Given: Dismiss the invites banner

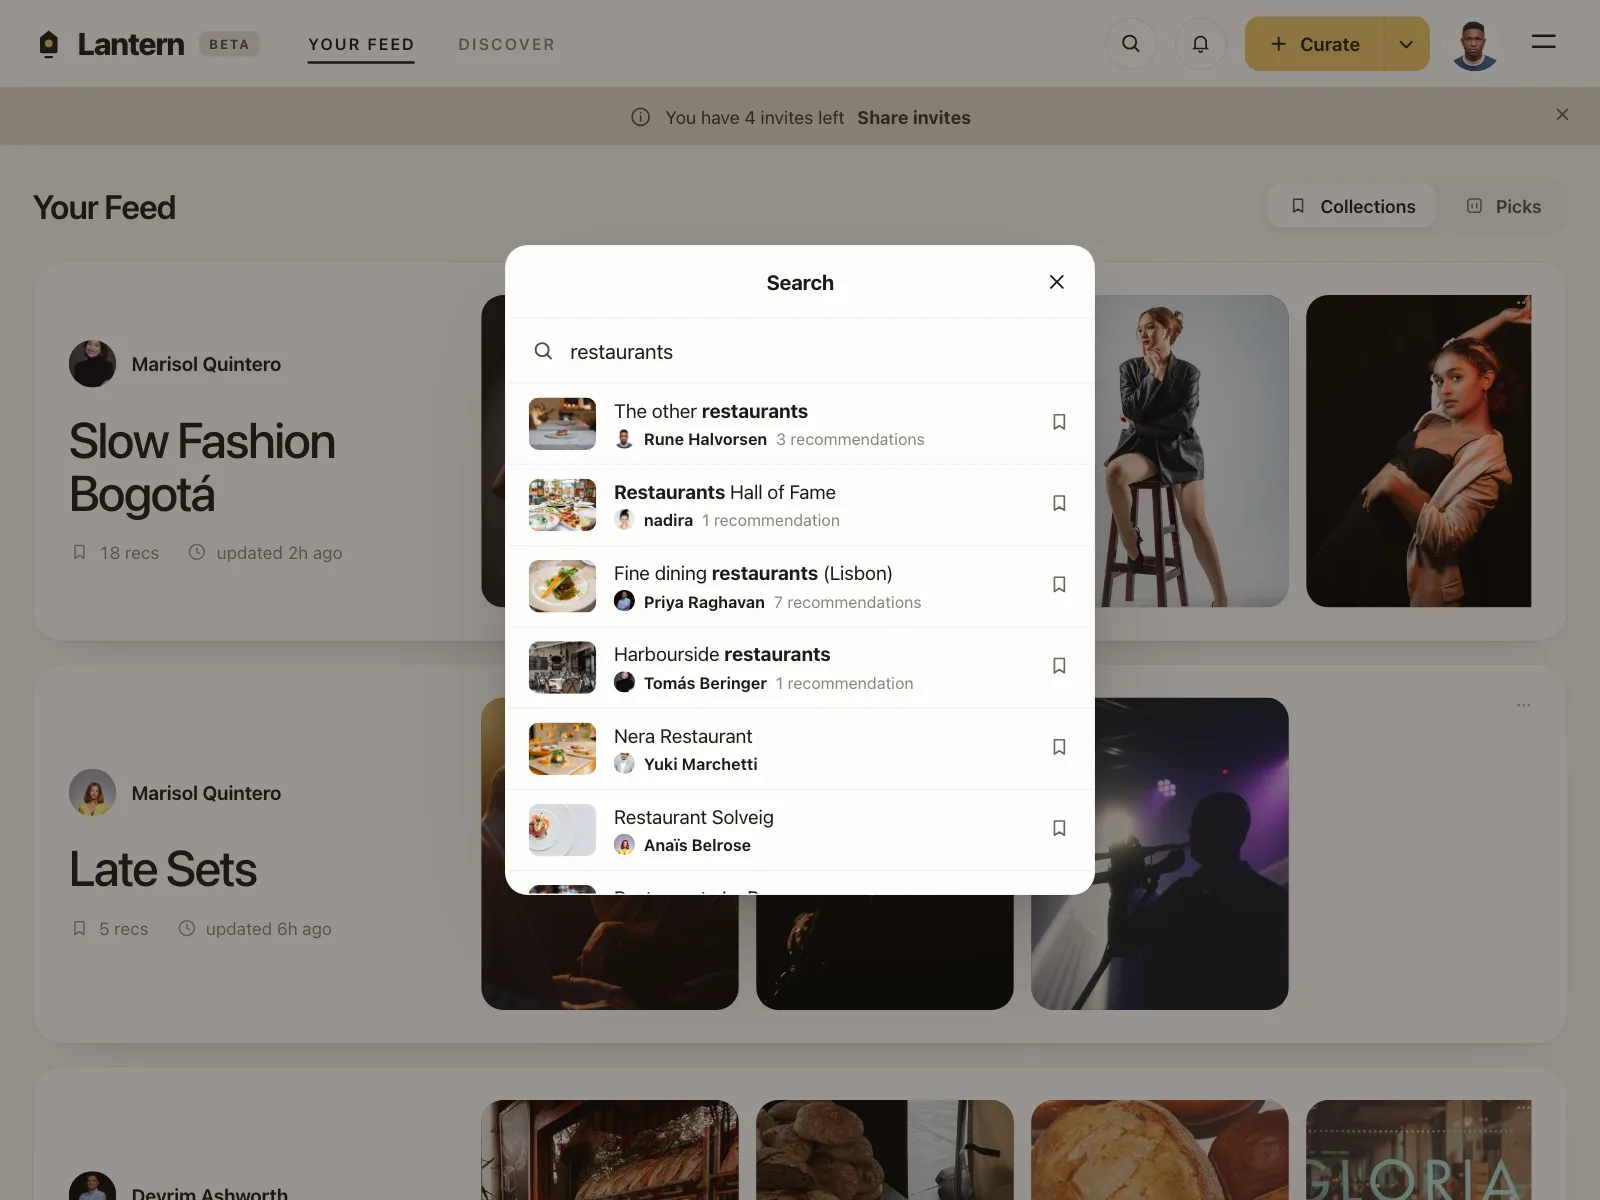Looking at the screenshot, I should tap(1562, 115).
